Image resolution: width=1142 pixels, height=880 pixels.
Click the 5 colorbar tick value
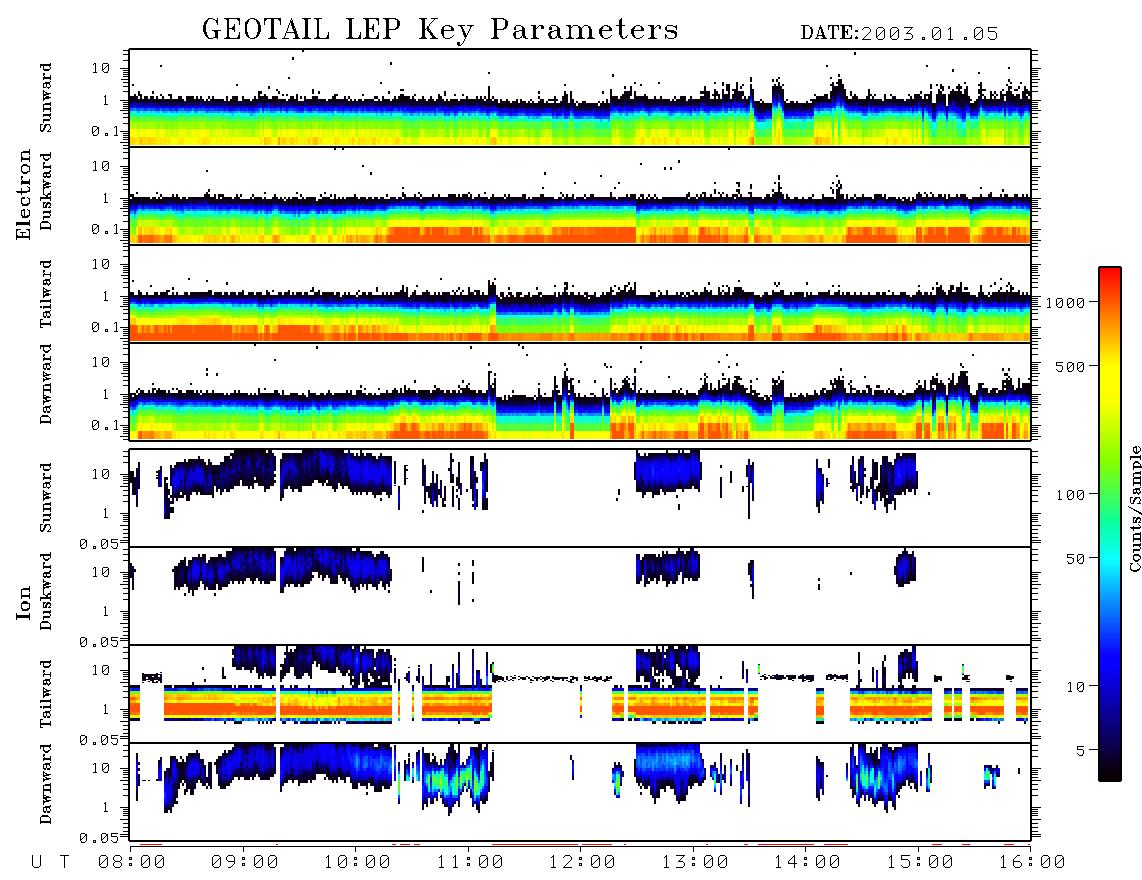tap(1081, 750)
